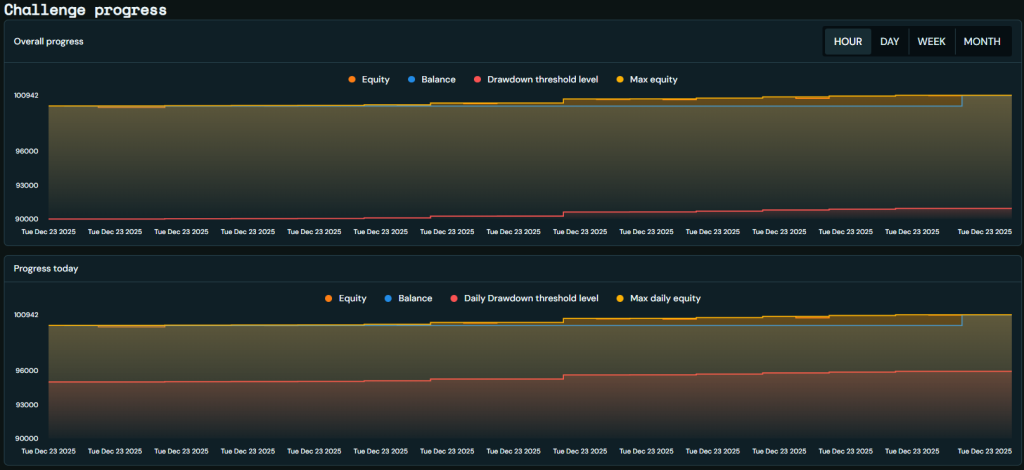
Task: Toggle the Max daily equity series
Action: click(667, 298)
